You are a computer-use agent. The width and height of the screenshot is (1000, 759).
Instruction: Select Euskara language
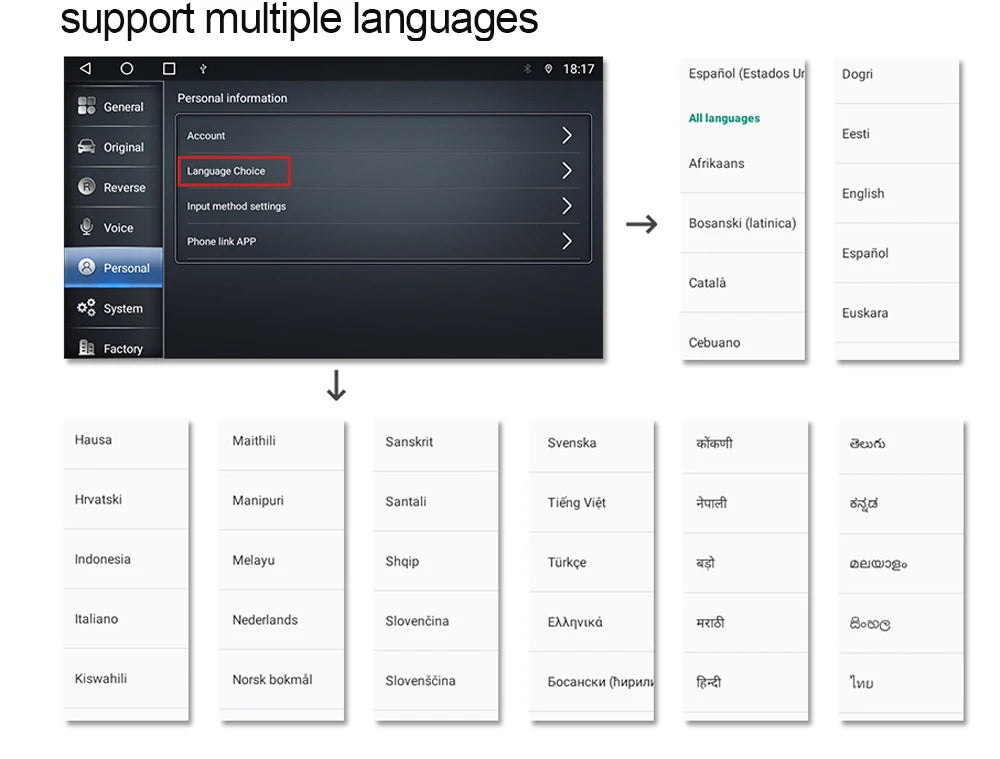pos(897,313)
